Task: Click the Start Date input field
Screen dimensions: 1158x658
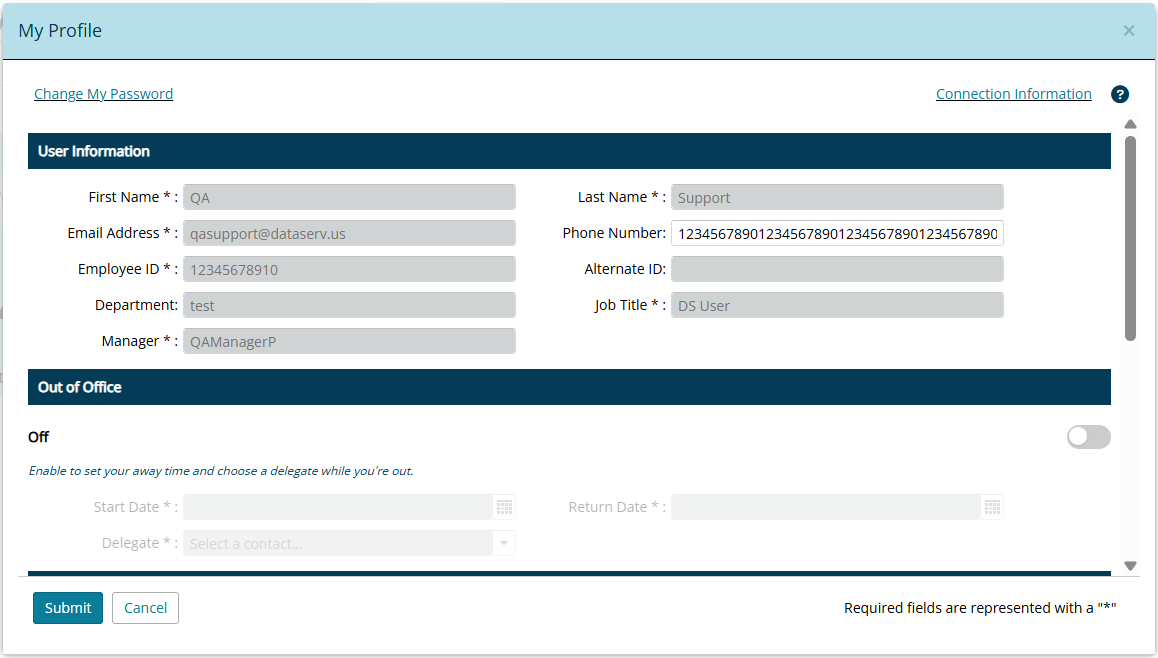Action: 338,507
